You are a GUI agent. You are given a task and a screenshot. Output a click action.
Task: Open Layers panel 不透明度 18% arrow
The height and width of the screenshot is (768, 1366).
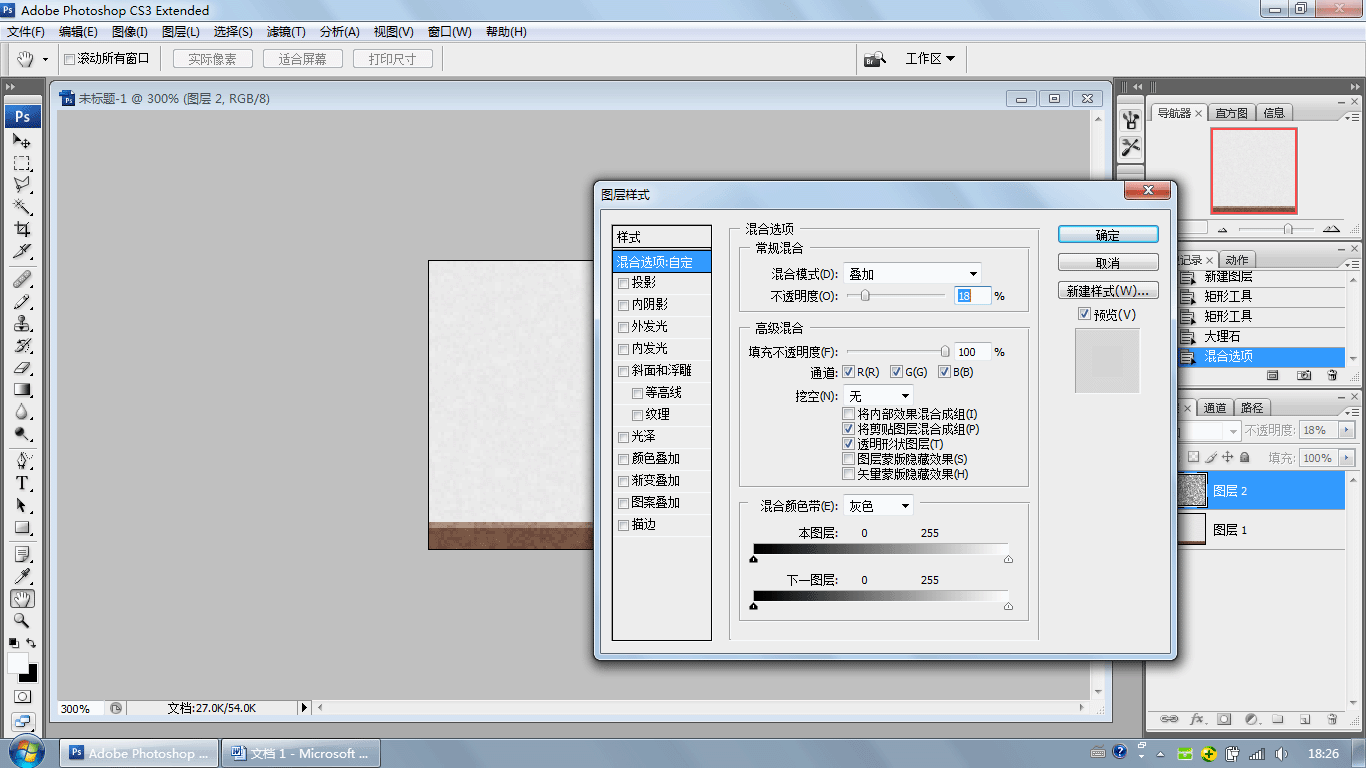point(1348,430)
